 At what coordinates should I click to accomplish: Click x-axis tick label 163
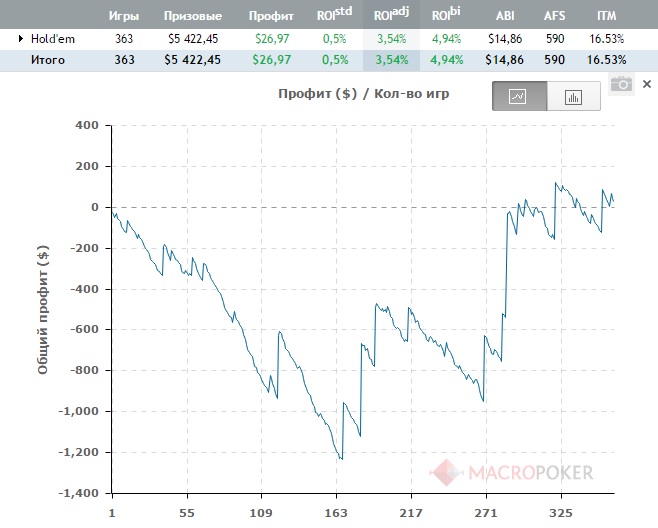(x=336, y=513)
